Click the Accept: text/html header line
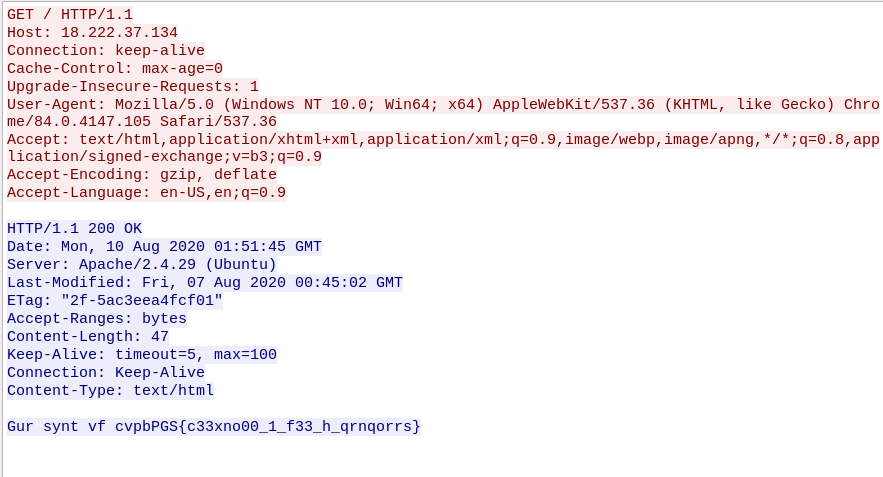Screen dimensions: 883x477 coord(443,139)
